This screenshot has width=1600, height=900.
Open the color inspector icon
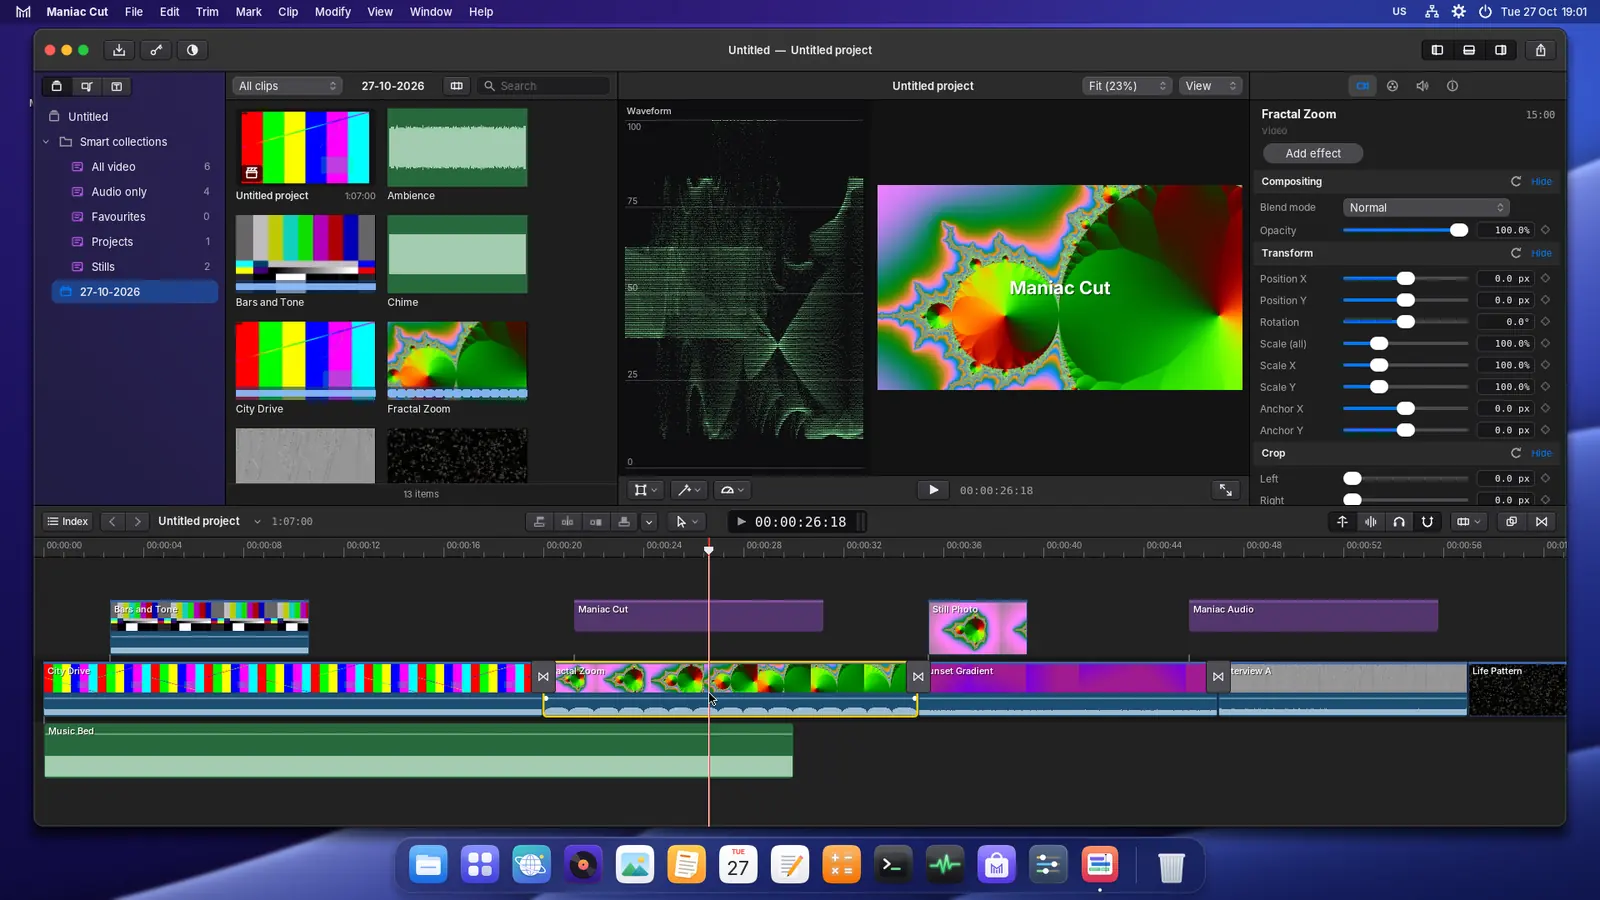[x=1393, y=86]
